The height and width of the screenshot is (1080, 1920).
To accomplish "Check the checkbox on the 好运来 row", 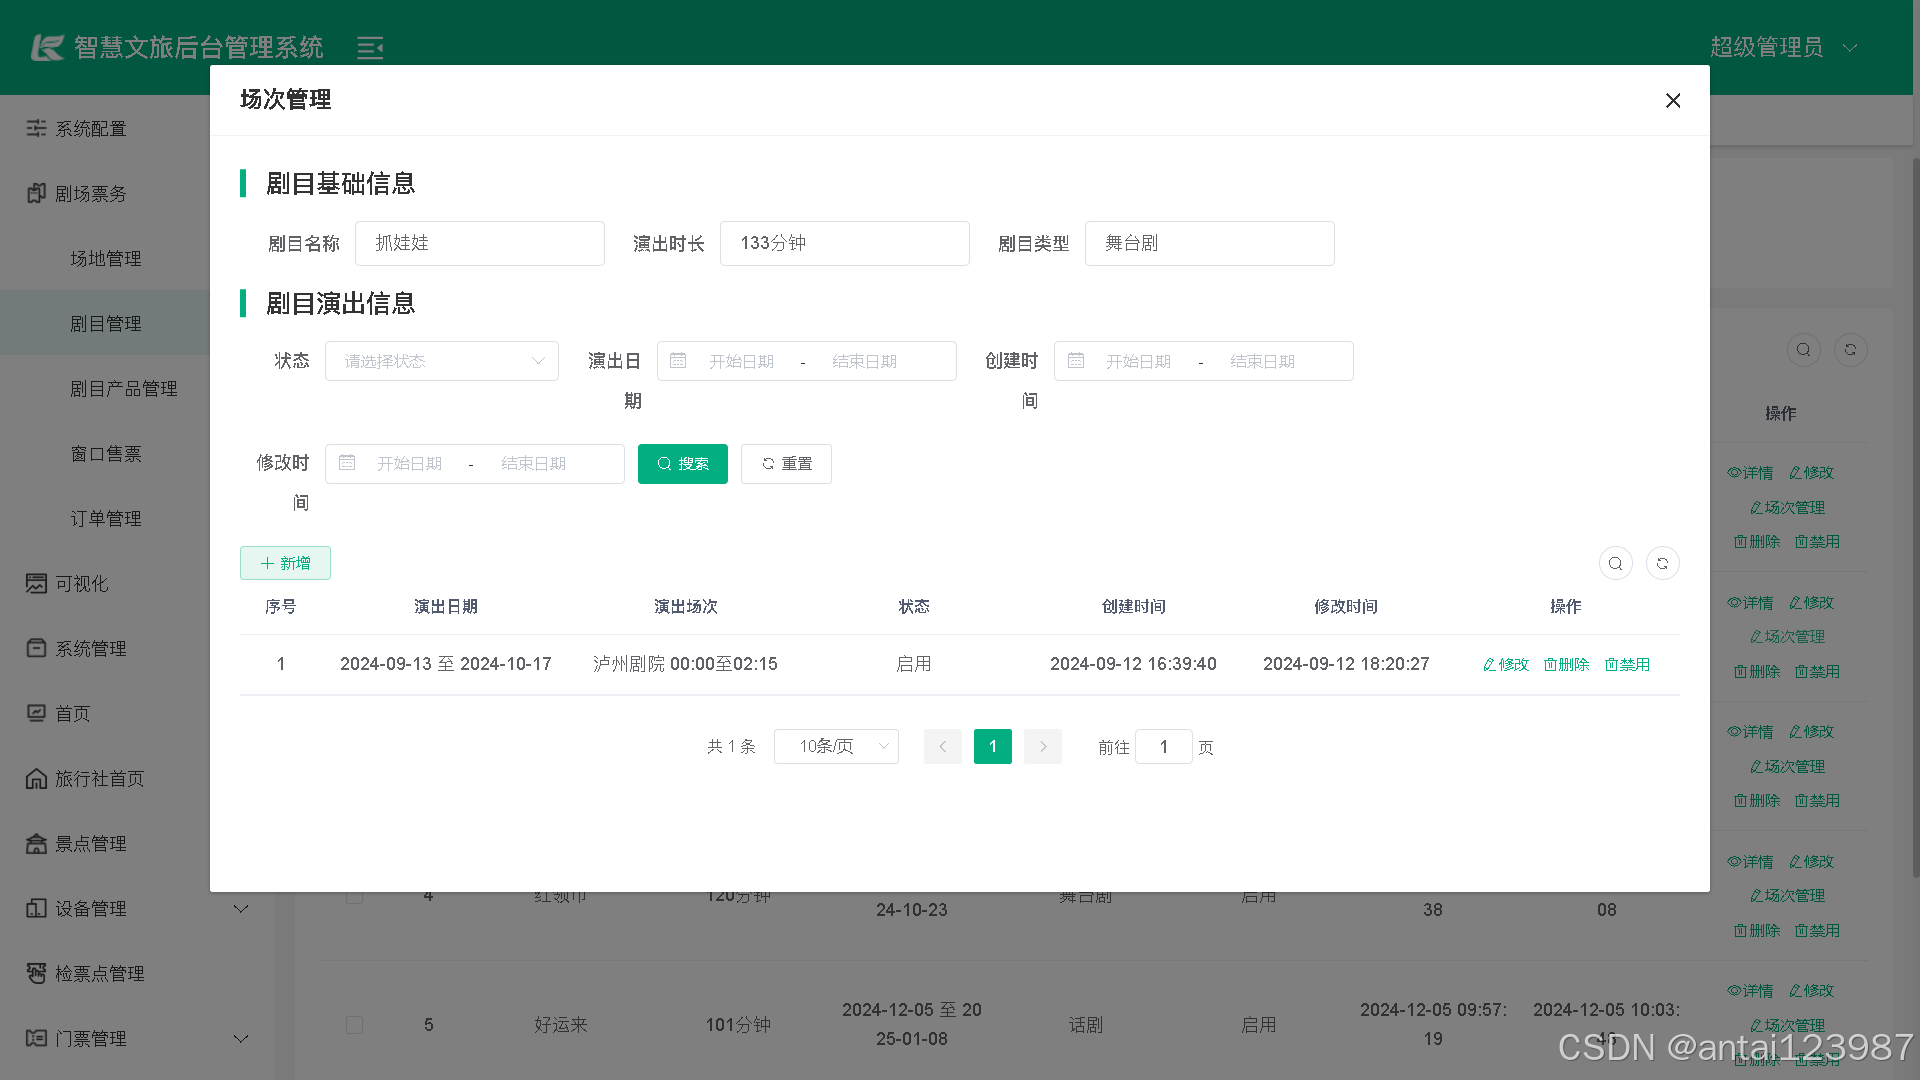I will [x=354, y=1024].
